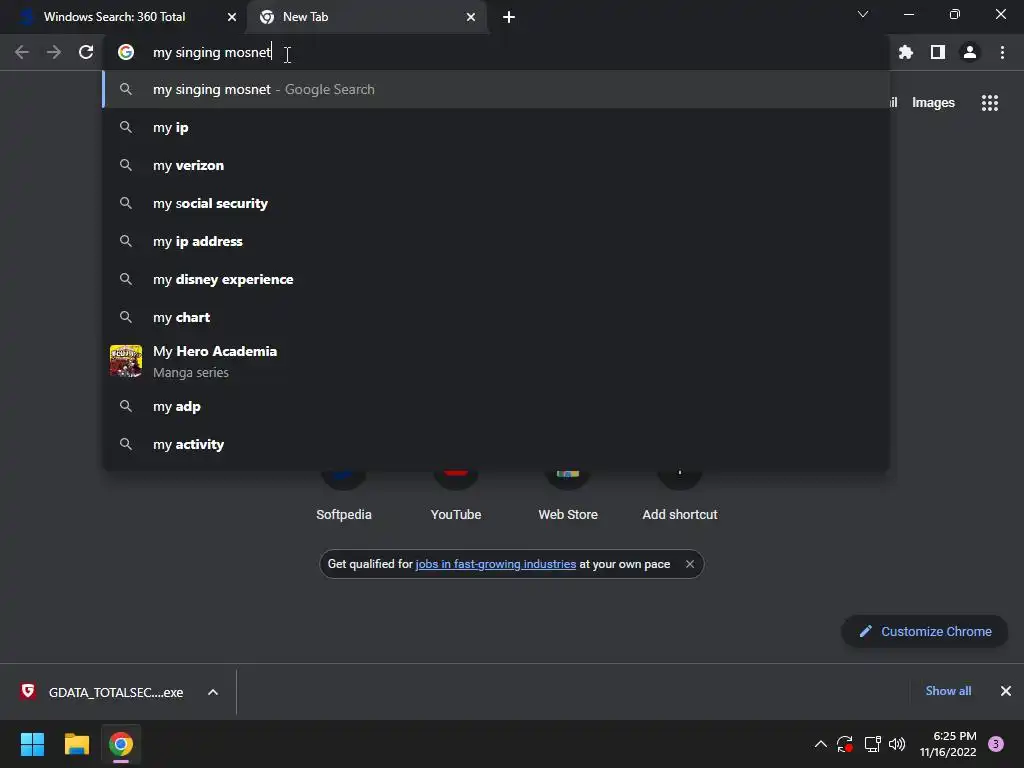Expand GDATA download options chevron
The height and width of the screenshot is (768, 1024).
[x=213, y=692]
